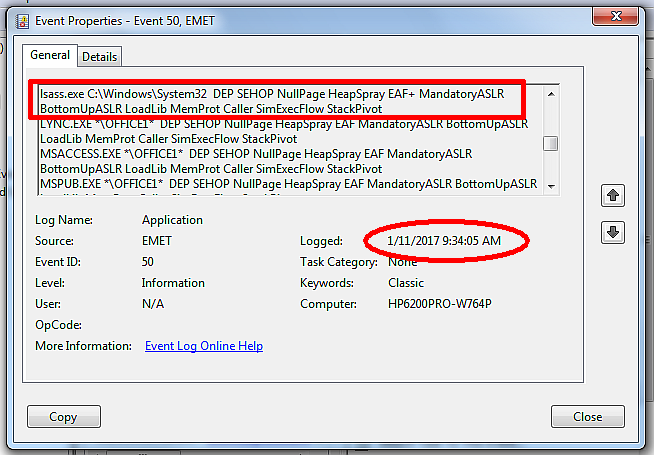Click the Source value EMET
This screenshot has height=455, width=654.
[157, 241]
